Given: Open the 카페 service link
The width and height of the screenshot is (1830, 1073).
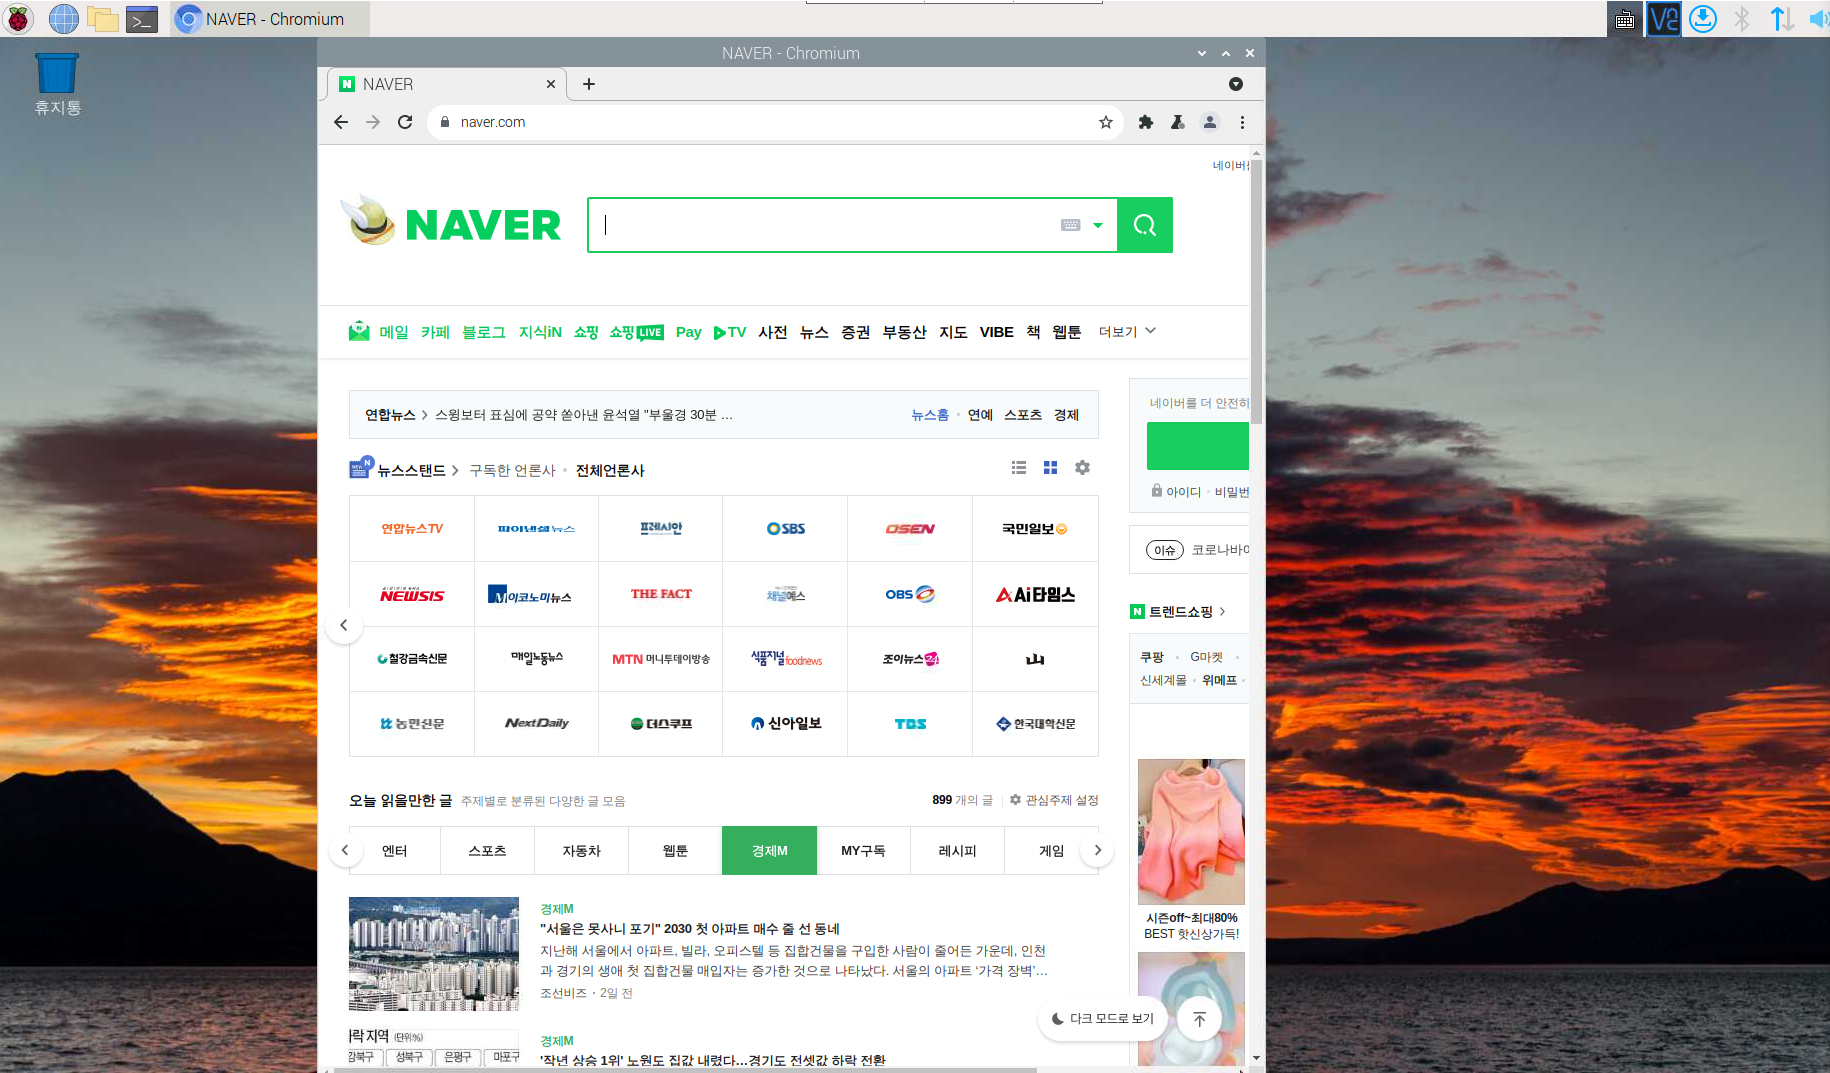Looking at the screenshot, I should [x=435, y=332].
